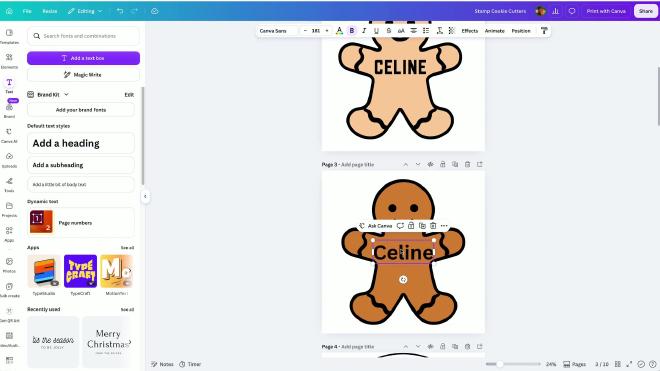Collapse the side panel with arrow handle
Screen dimensions: 660x371
point(145,196)
